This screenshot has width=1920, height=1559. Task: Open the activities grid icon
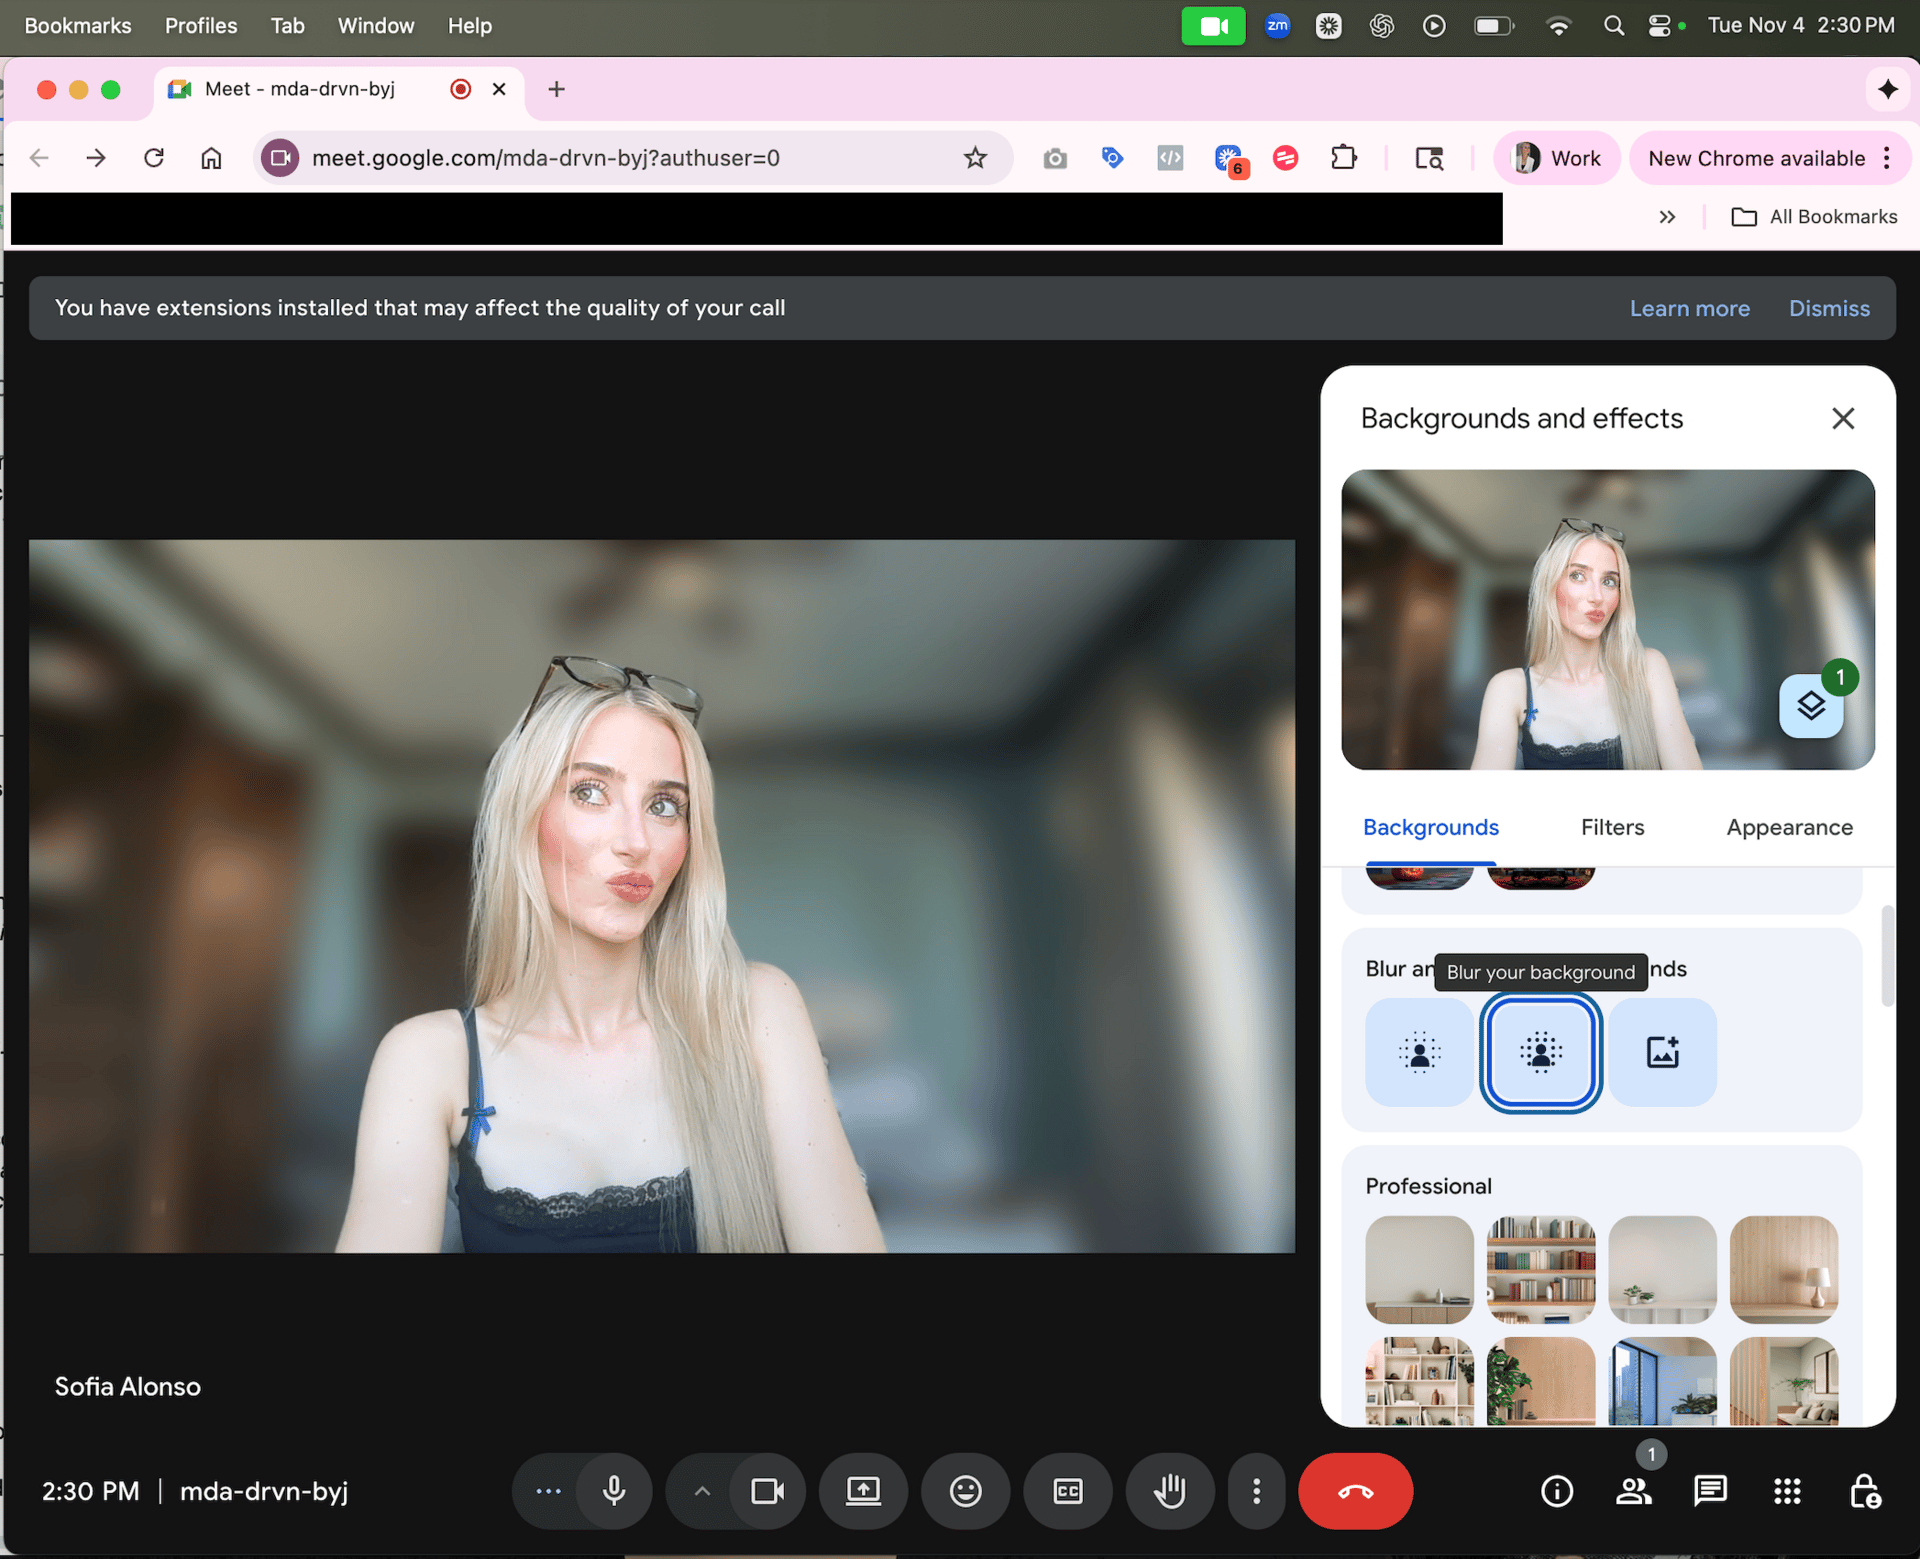point(1787,1491)
